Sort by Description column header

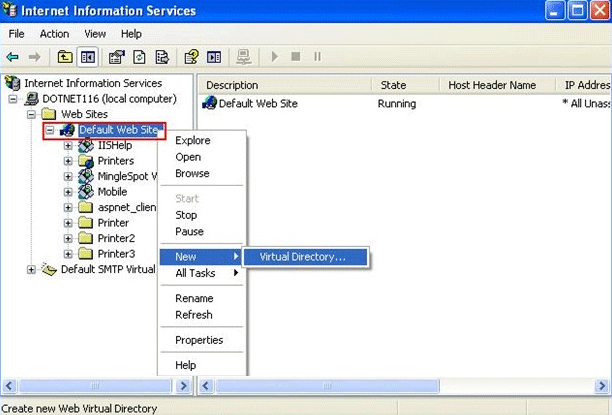(x=285, y=85)
